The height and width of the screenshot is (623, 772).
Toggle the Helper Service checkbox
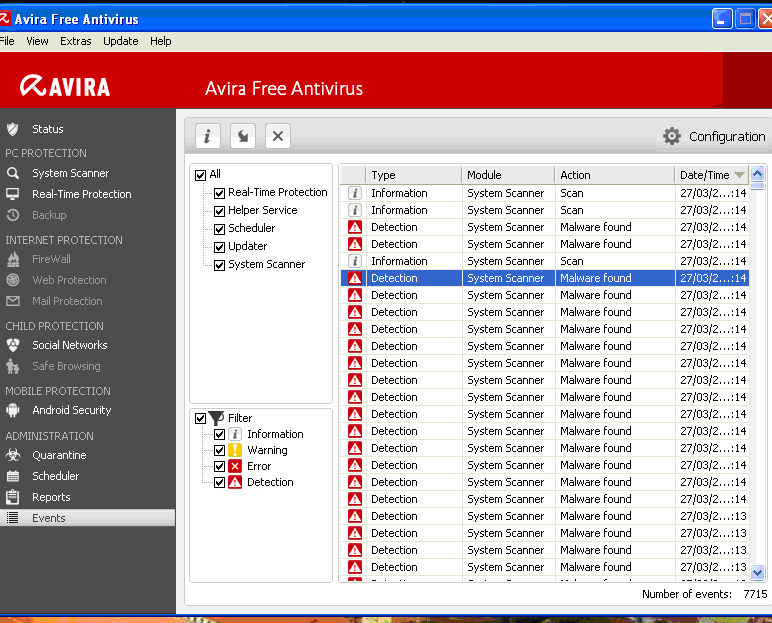click(220, 211)
